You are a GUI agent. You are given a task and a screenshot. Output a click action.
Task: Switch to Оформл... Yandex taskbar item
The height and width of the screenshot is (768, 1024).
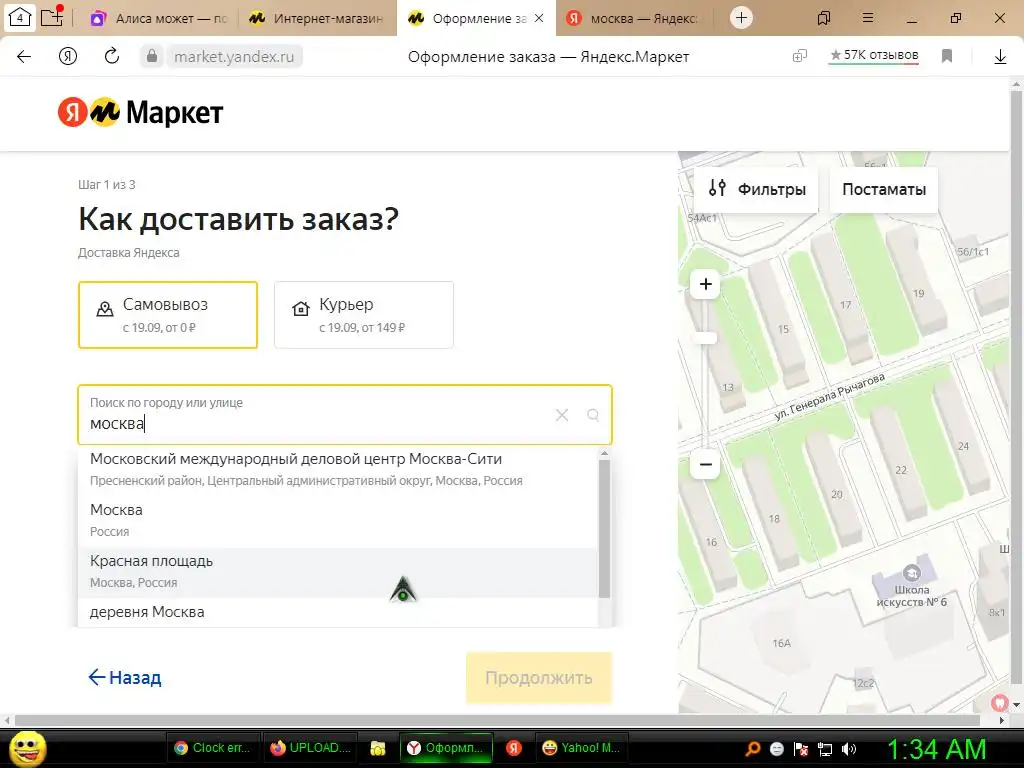coord(445,748)
